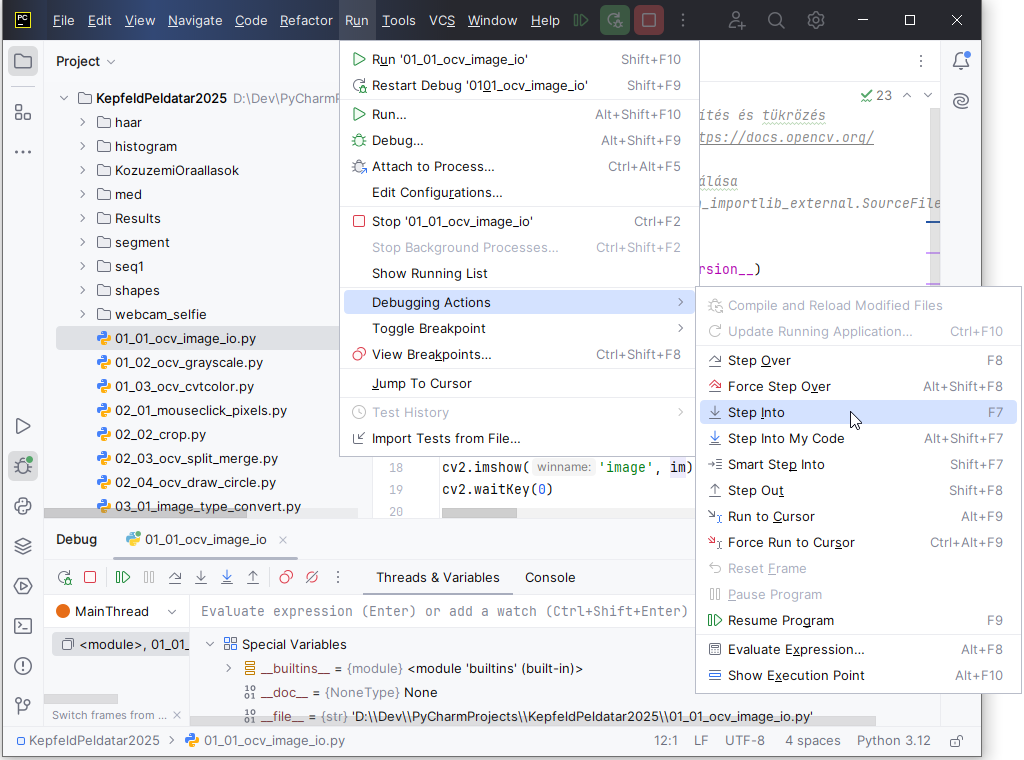The image size is (1024, 760).
Task: Click the Stop icon in Debug toolbar
Action: (x=90, y=577)
